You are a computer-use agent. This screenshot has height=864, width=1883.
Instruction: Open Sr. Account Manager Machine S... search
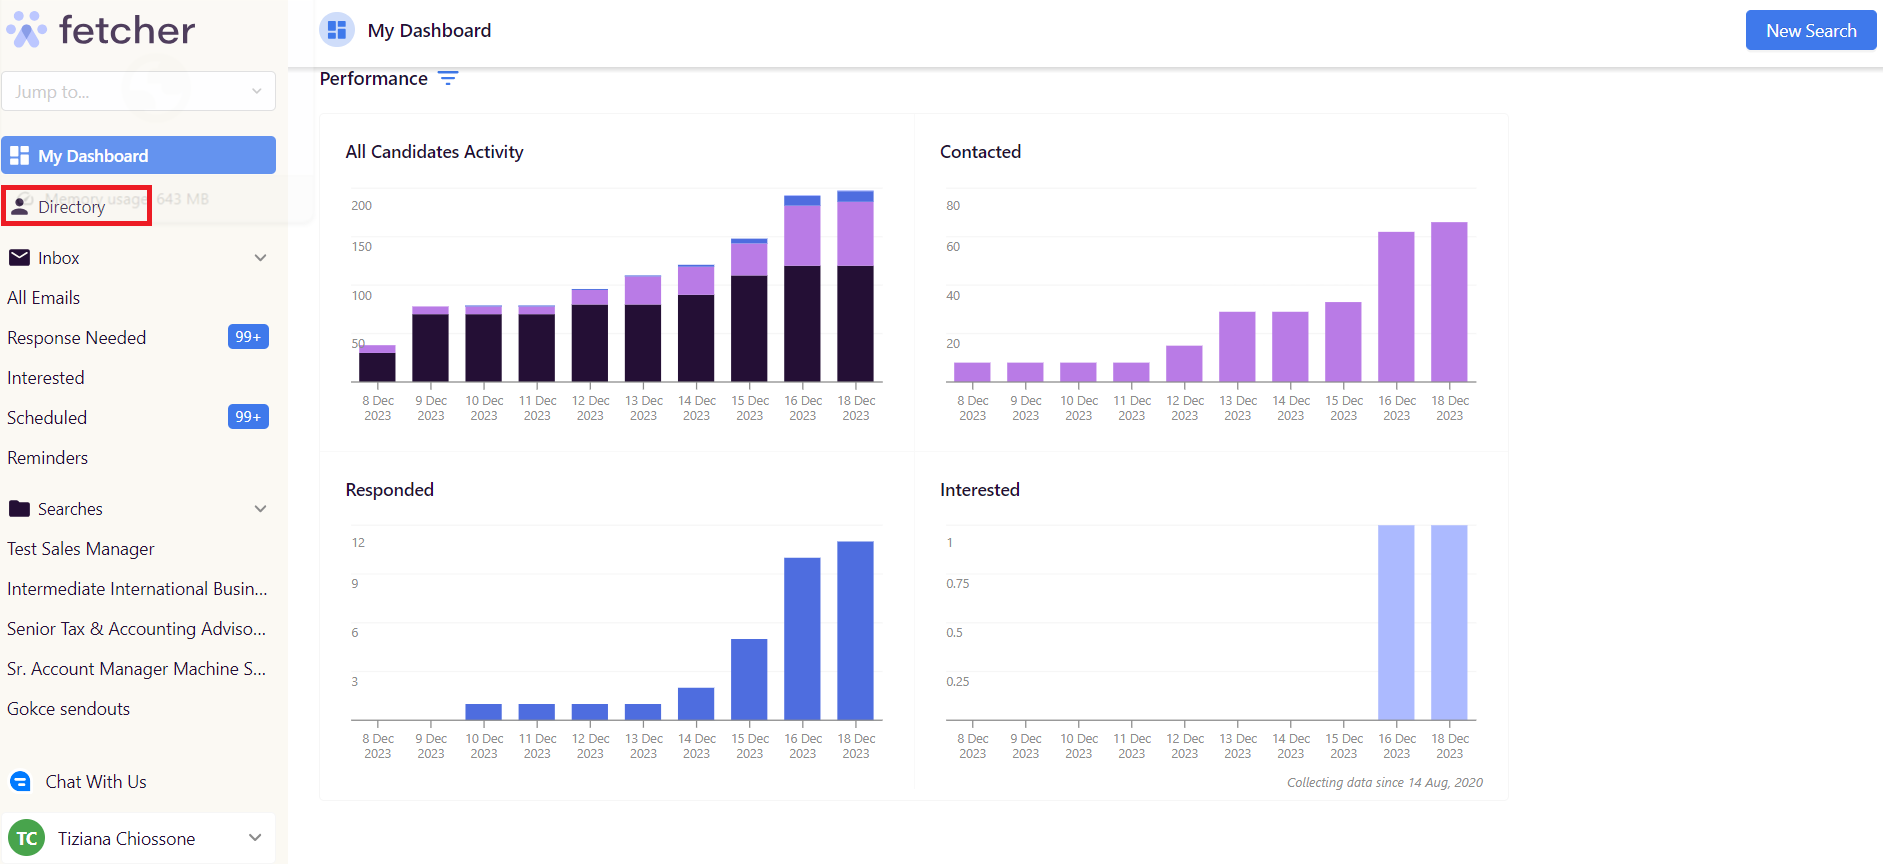[x=137, y=669]
